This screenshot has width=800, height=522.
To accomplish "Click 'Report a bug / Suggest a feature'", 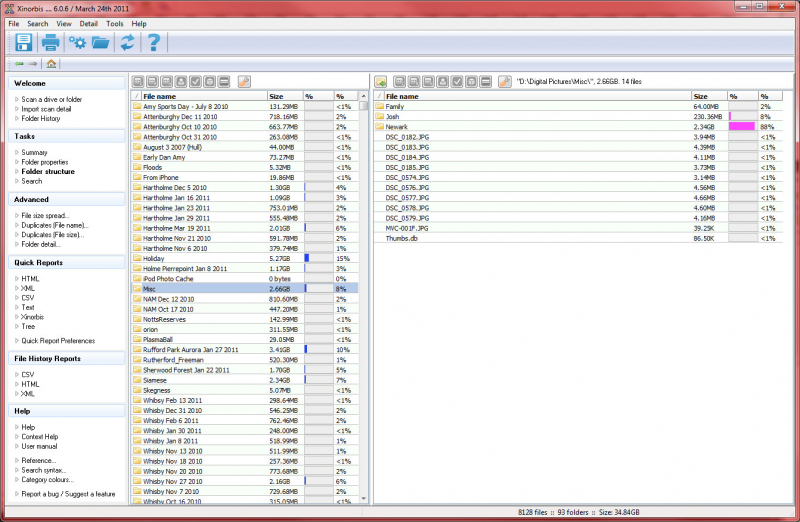I will (x=68, y=494).
